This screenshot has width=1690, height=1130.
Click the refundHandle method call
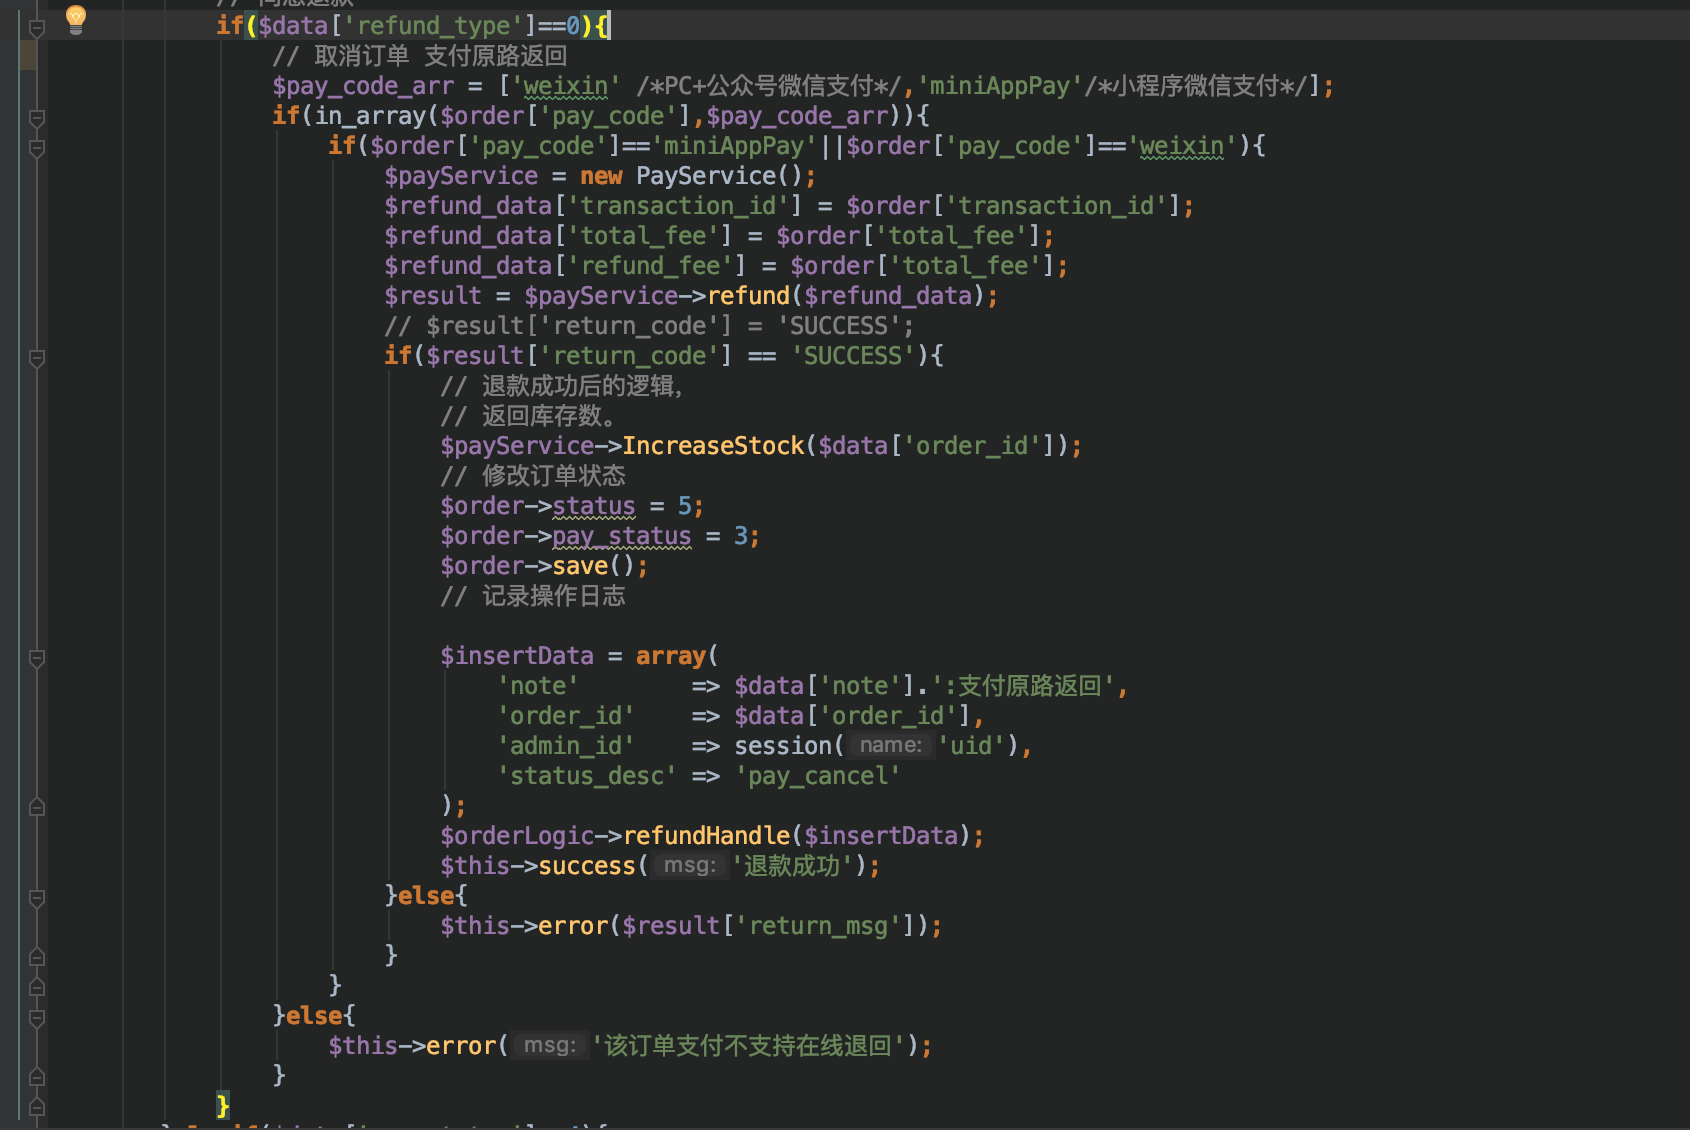706,836
